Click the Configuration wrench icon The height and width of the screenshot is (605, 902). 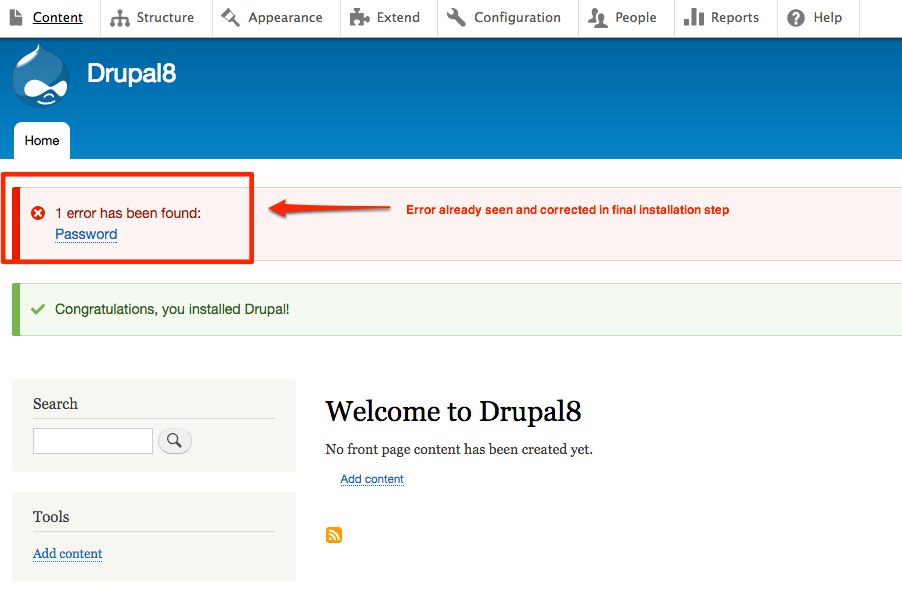pos(456,18)
